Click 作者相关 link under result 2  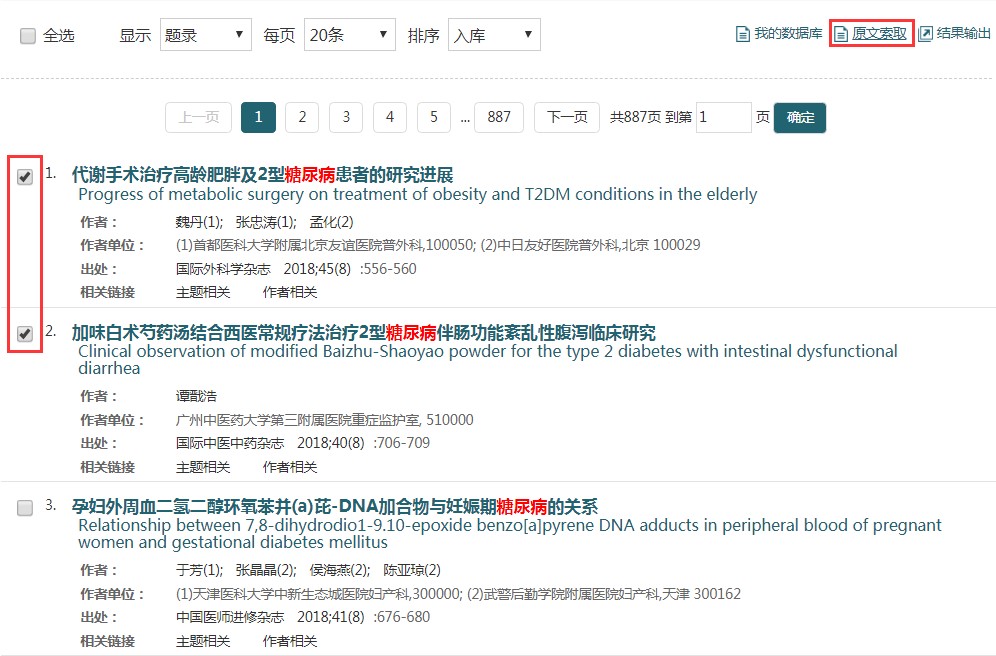point(290,467)
